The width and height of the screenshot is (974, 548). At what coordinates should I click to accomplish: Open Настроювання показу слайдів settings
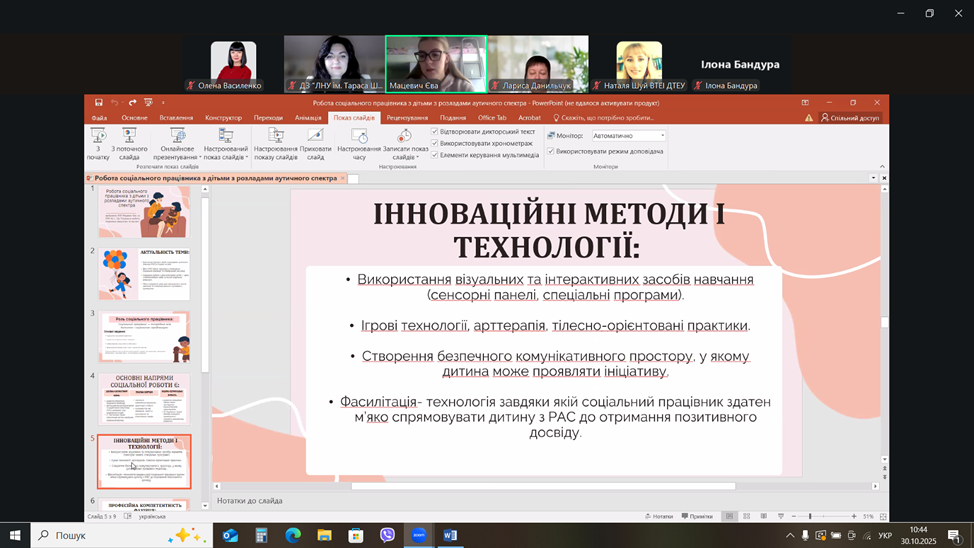pyautogui.click(x=275, y=143)
